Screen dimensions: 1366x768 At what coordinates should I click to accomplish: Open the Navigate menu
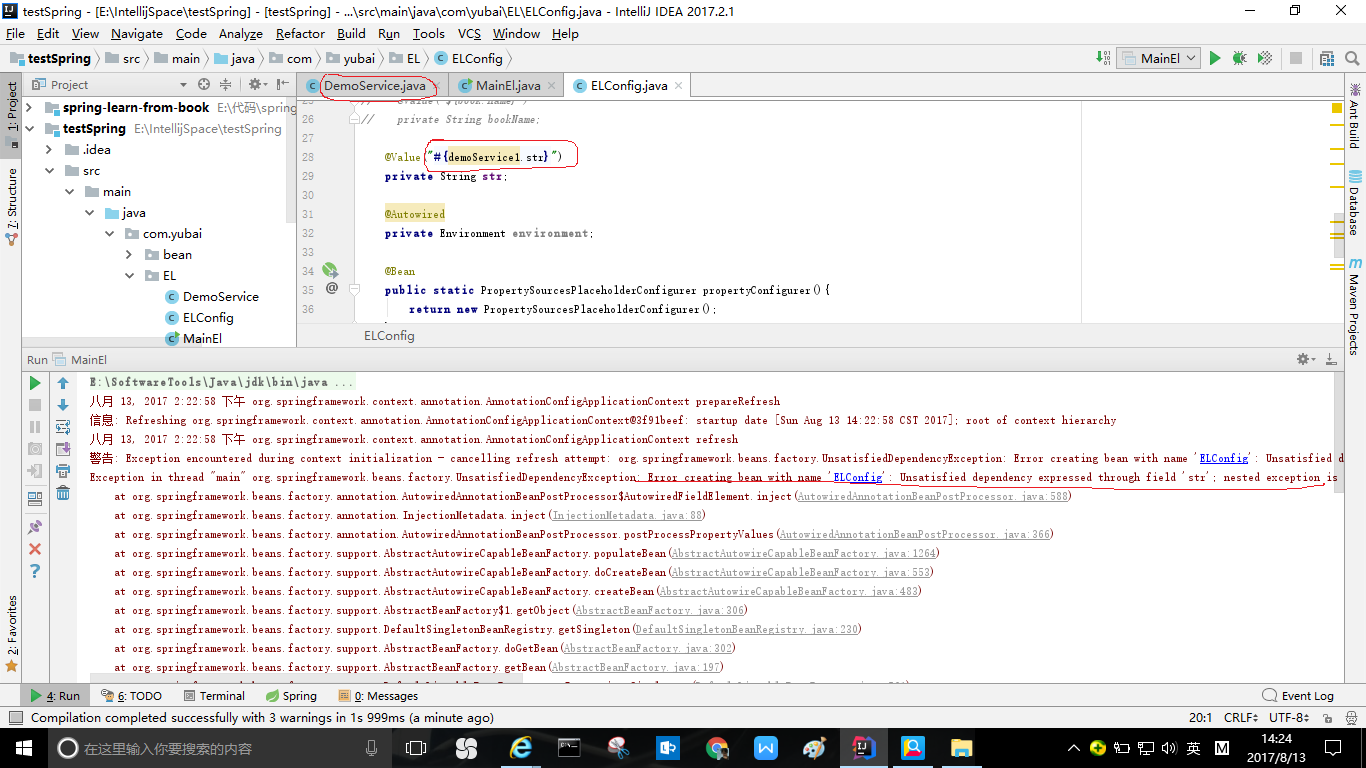(x=137, y=33)
